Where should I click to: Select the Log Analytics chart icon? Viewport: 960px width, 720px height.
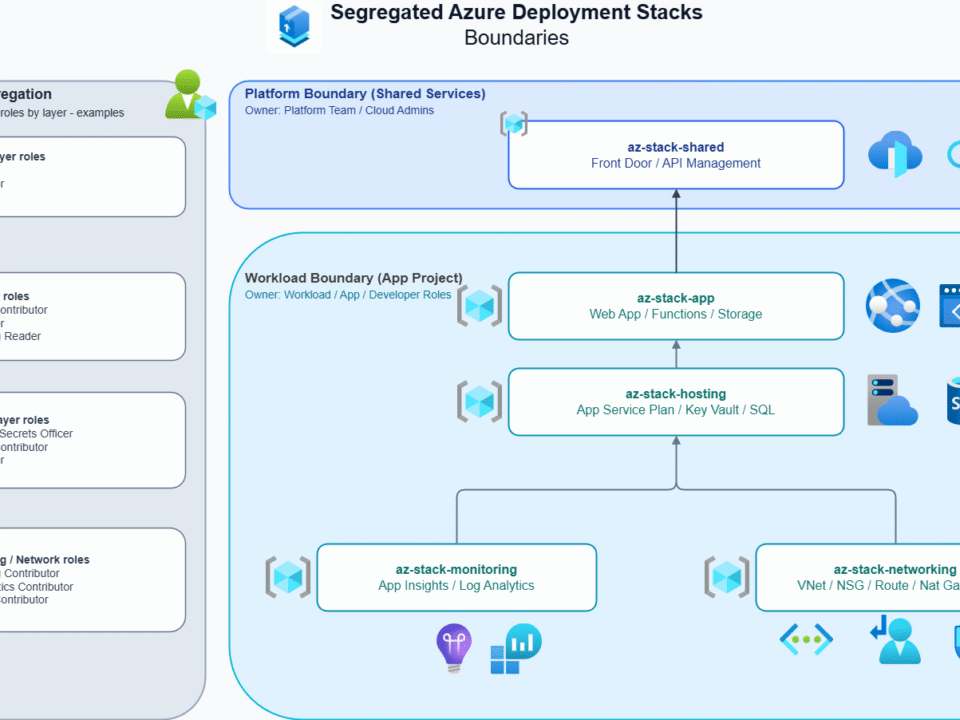click(x=515, y=648)
